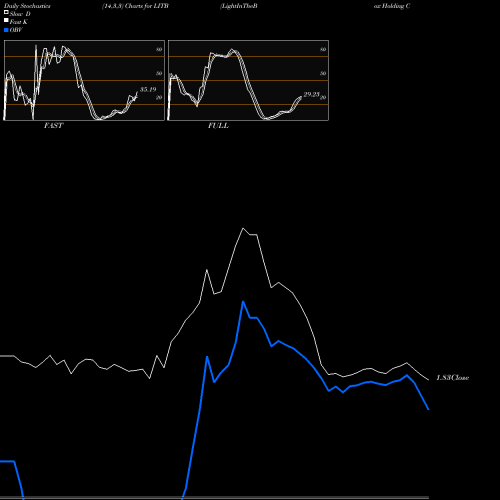This screenshot has height=500, width=500.
Task: Click the 20 level label in FAST chart
Action: tap(159, 97)
